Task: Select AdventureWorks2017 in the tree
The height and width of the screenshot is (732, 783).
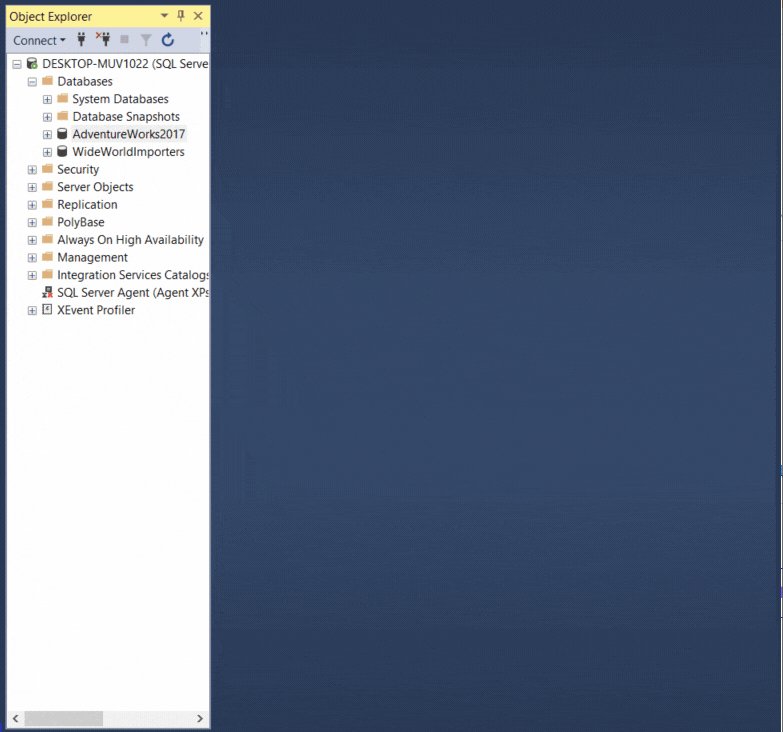Action: [x=129, y=134]
